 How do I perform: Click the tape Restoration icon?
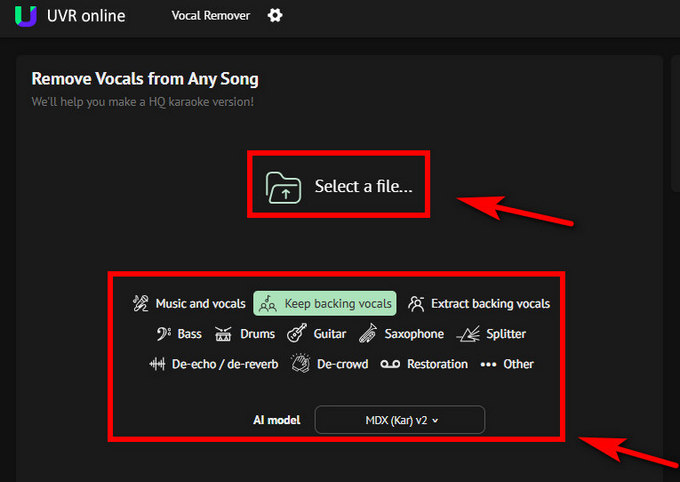tap(390, 364)
